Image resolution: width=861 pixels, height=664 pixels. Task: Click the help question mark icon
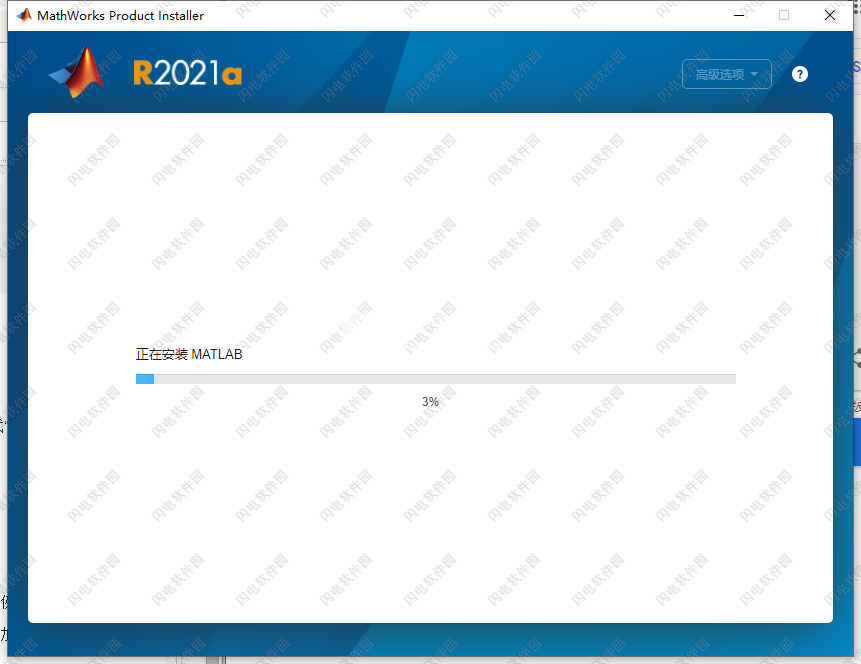click(800, 74)
